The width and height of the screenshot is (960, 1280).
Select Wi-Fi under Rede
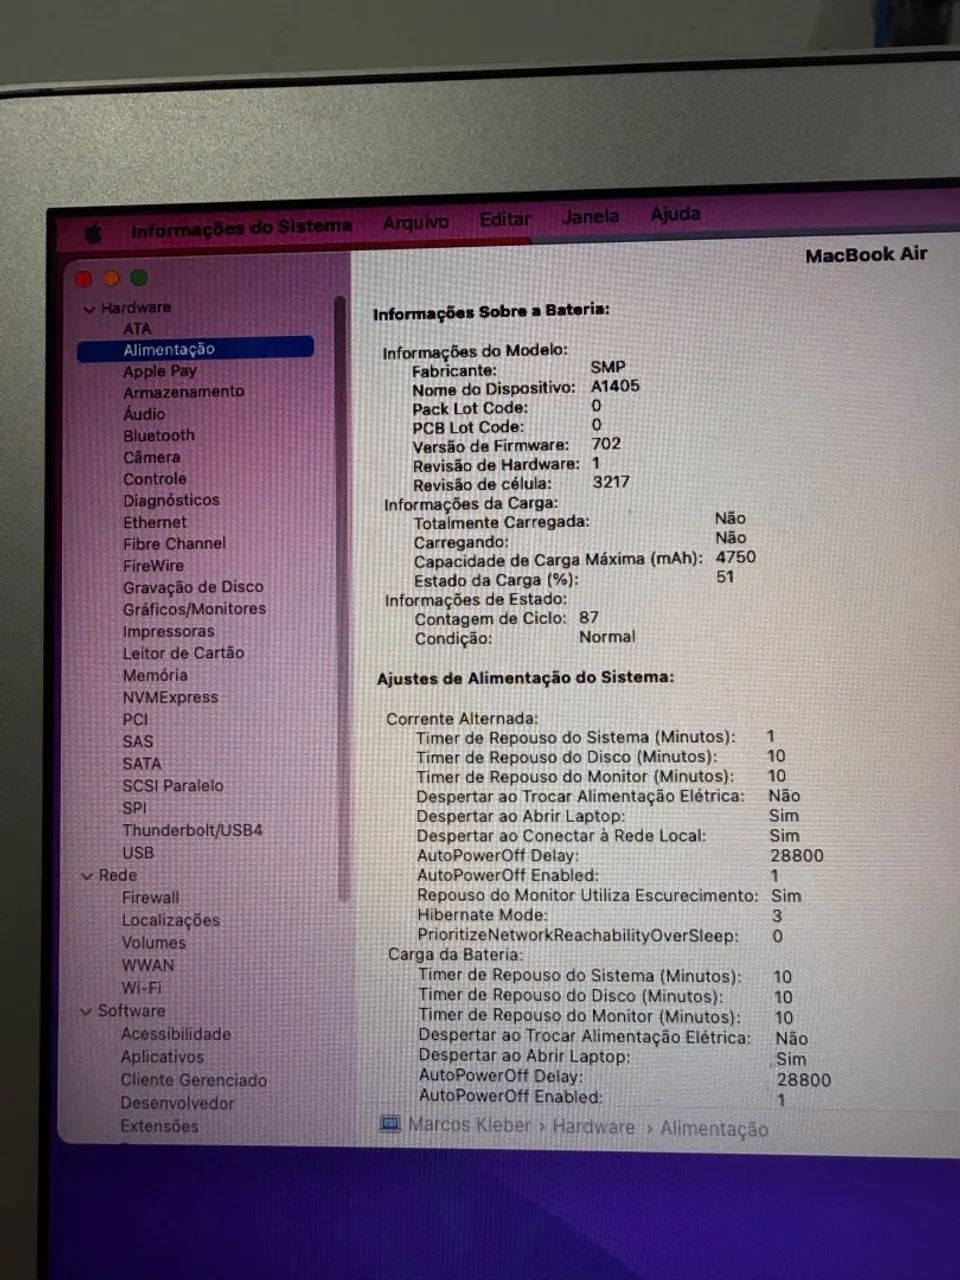(141, 988)
